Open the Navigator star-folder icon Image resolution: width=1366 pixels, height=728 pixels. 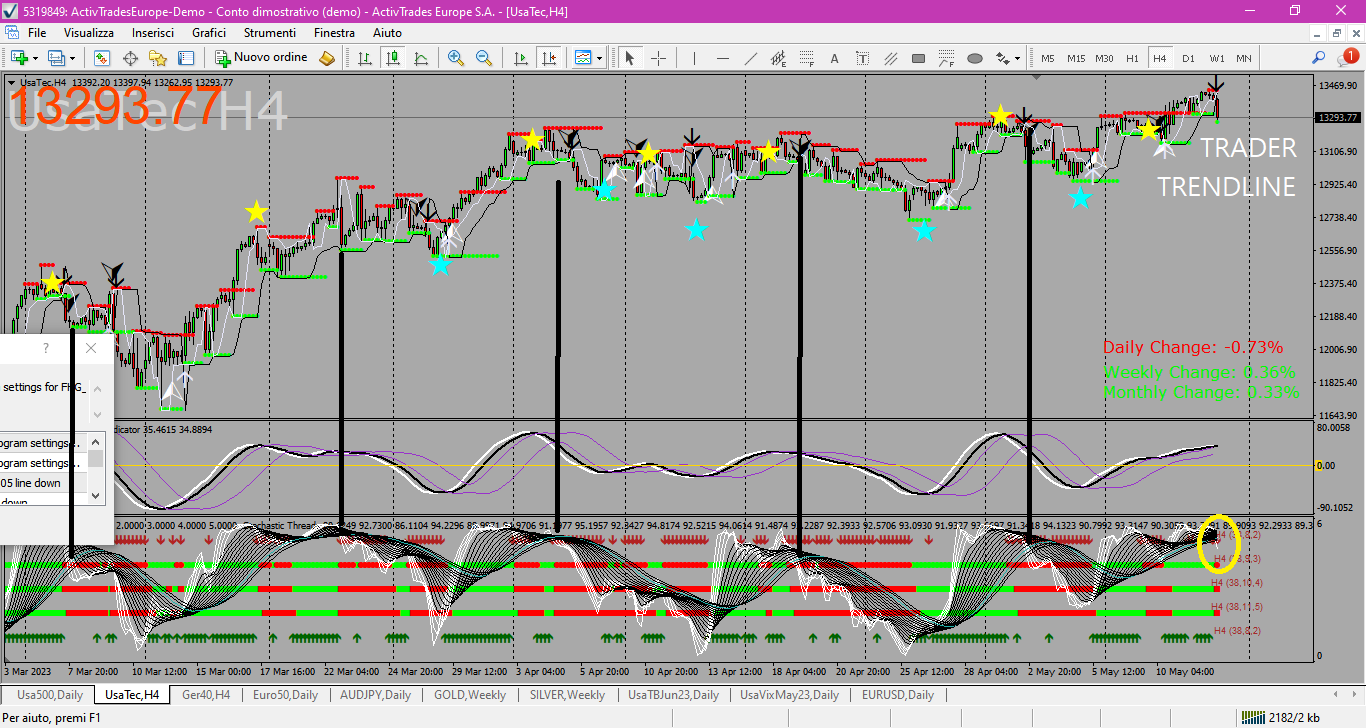158,58
